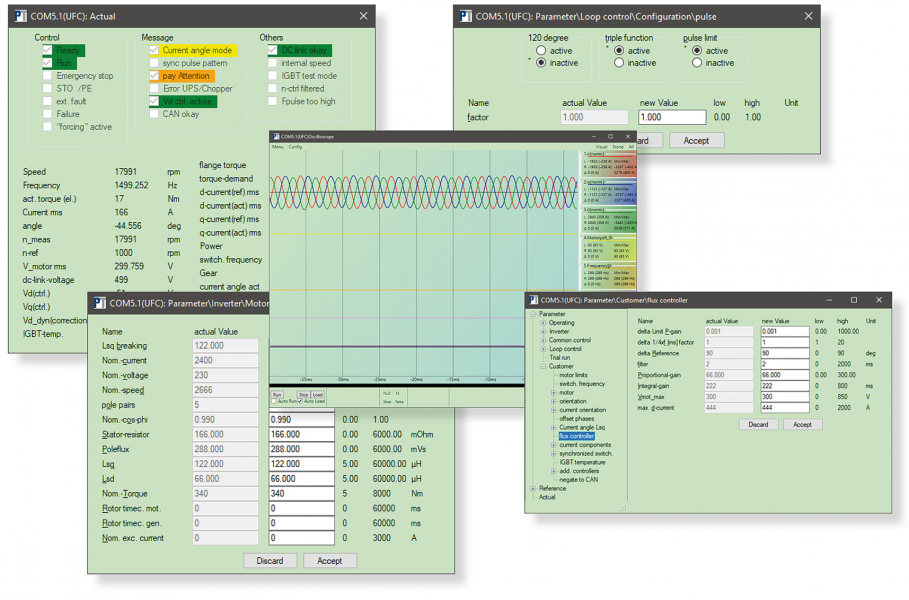Toggle Auto Load checkbox in the Oscilloscope
The width and height of the screenshot is (909, 600).
(300, 401)
